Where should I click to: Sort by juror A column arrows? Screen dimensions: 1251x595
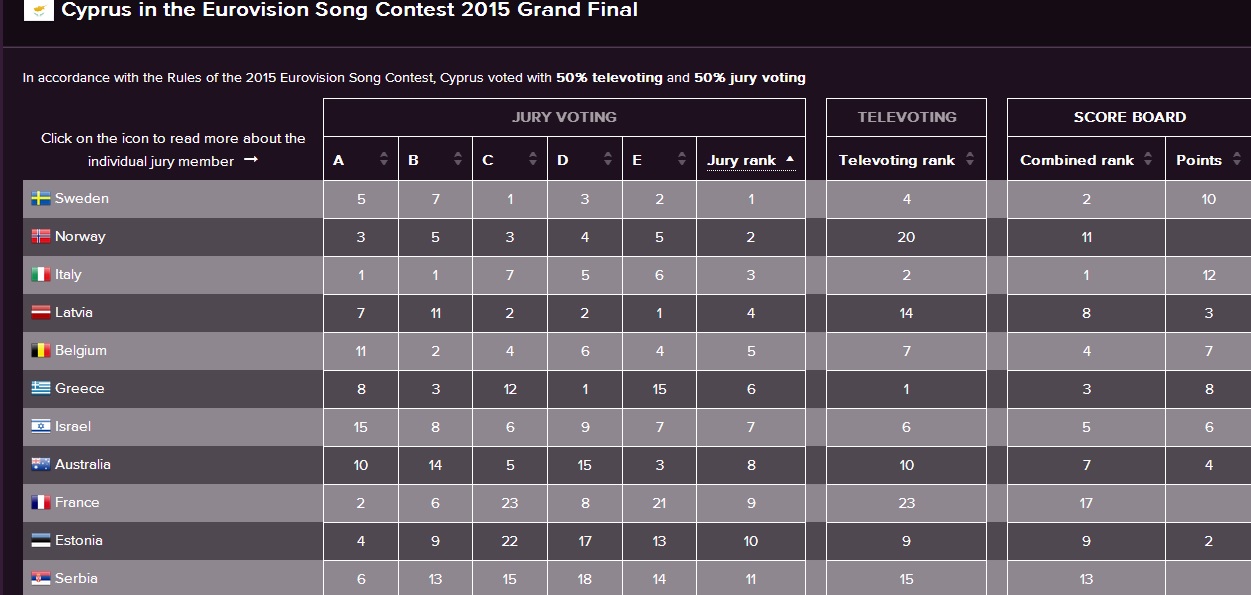tap(384, 159)
